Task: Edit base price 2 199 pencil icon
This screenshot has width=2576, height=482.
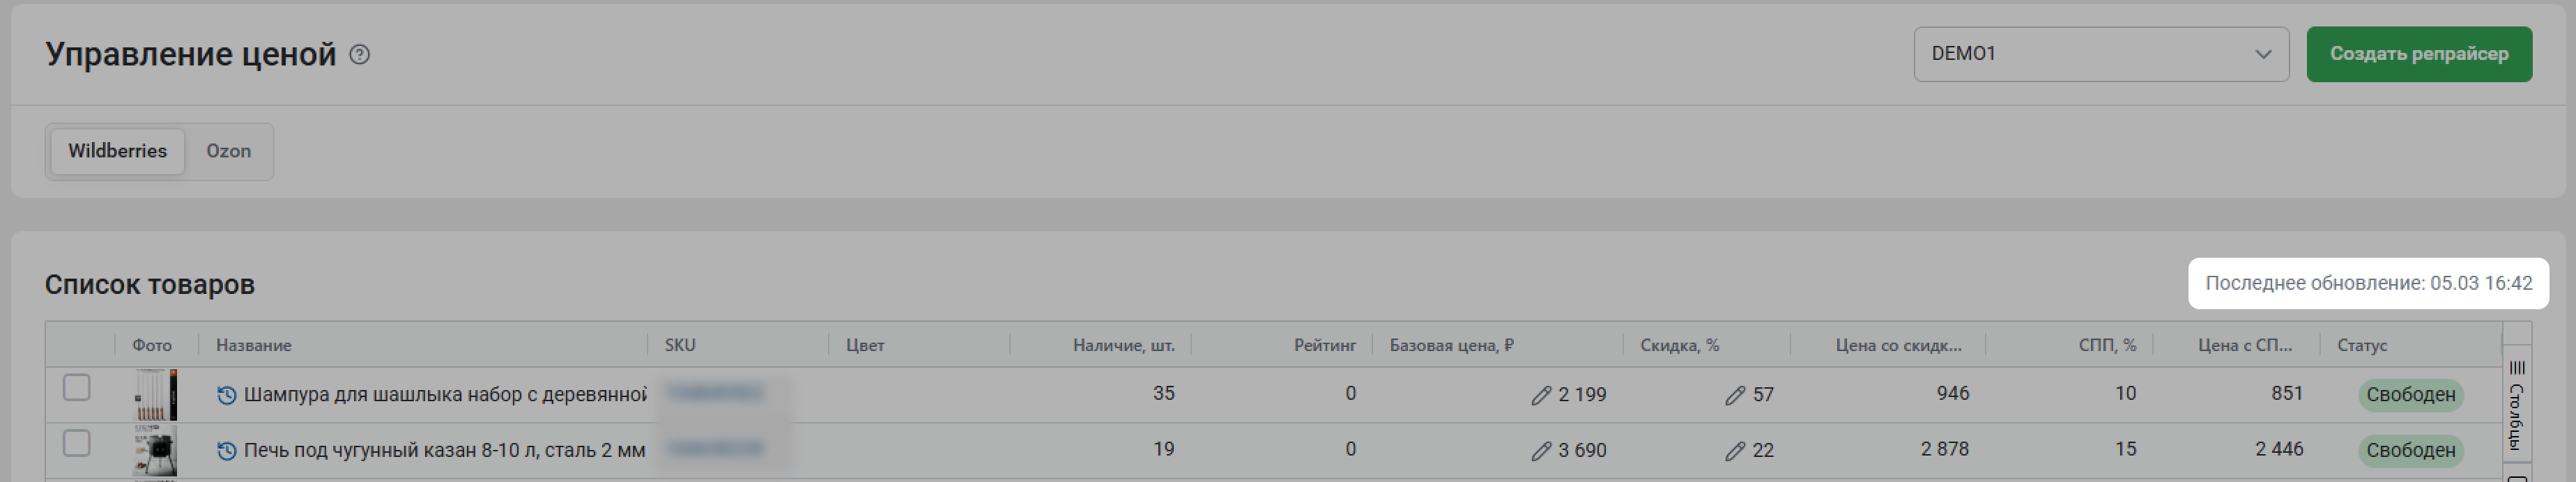Action: [x=1540, y=396]
